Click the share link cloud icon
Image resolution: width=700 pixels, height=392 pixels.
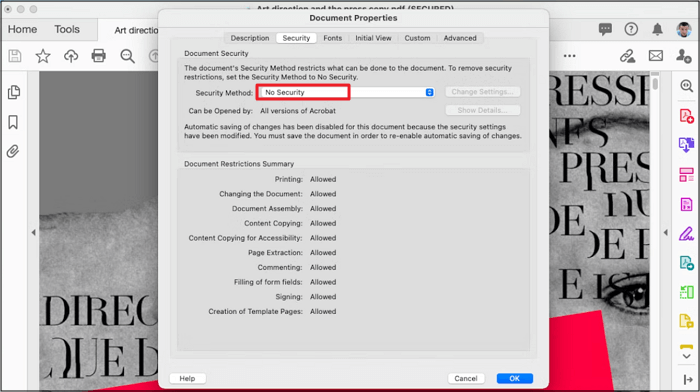pos(627,56)
